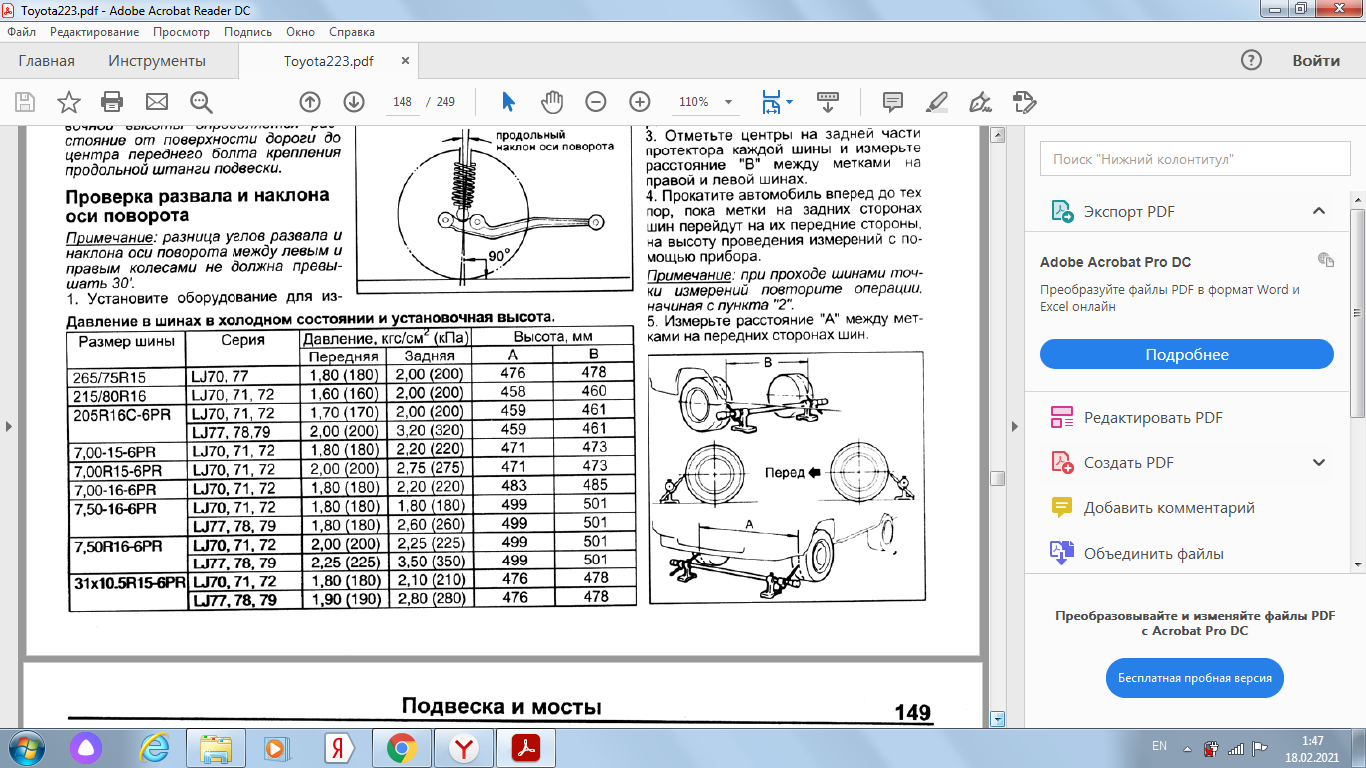Open the Редактировать PDF tool
This screenshot has width=1366, height=768.
pos(1153,417)
